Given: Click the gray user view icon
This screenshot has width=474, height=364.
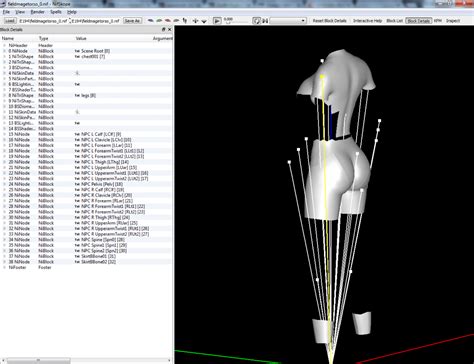Looking at the screenshot, I should [x=176, y=21].
